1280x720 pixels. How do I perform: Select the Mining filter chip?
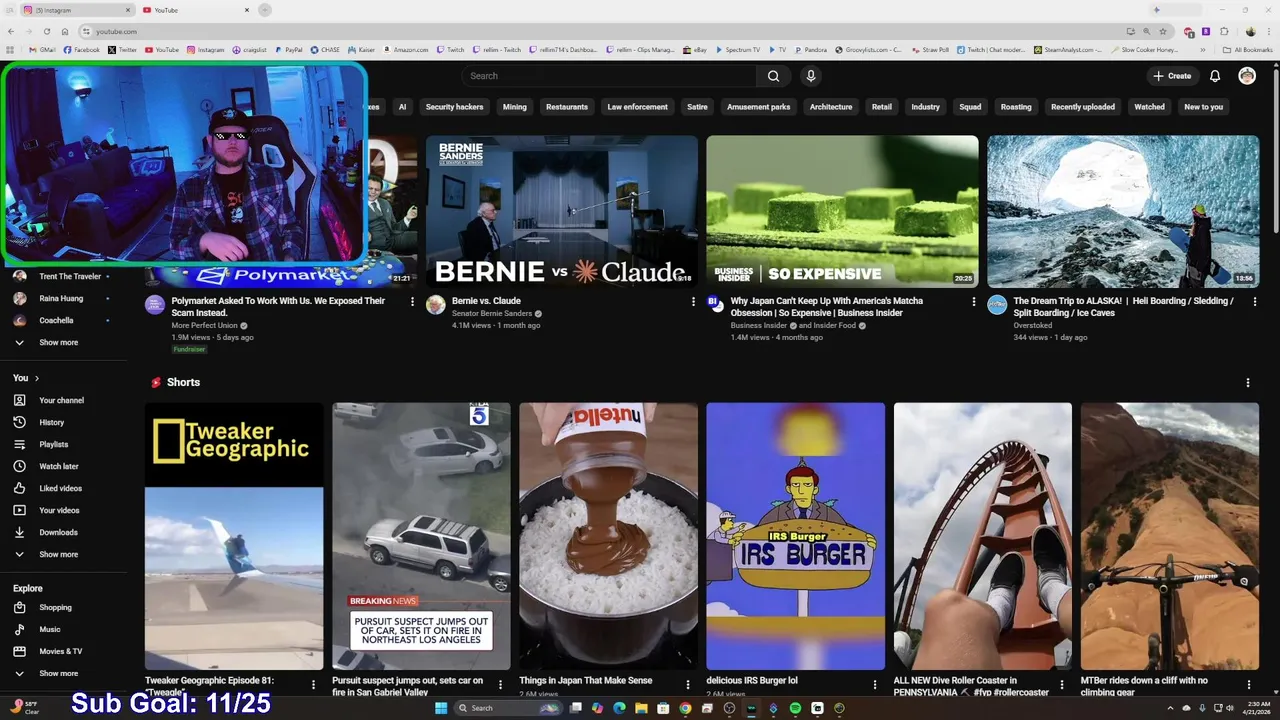(514, 107)
